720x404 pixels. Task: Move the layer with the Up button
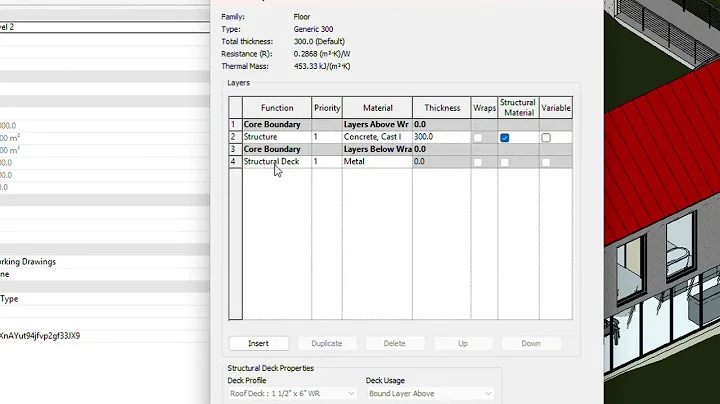[462, 343]
